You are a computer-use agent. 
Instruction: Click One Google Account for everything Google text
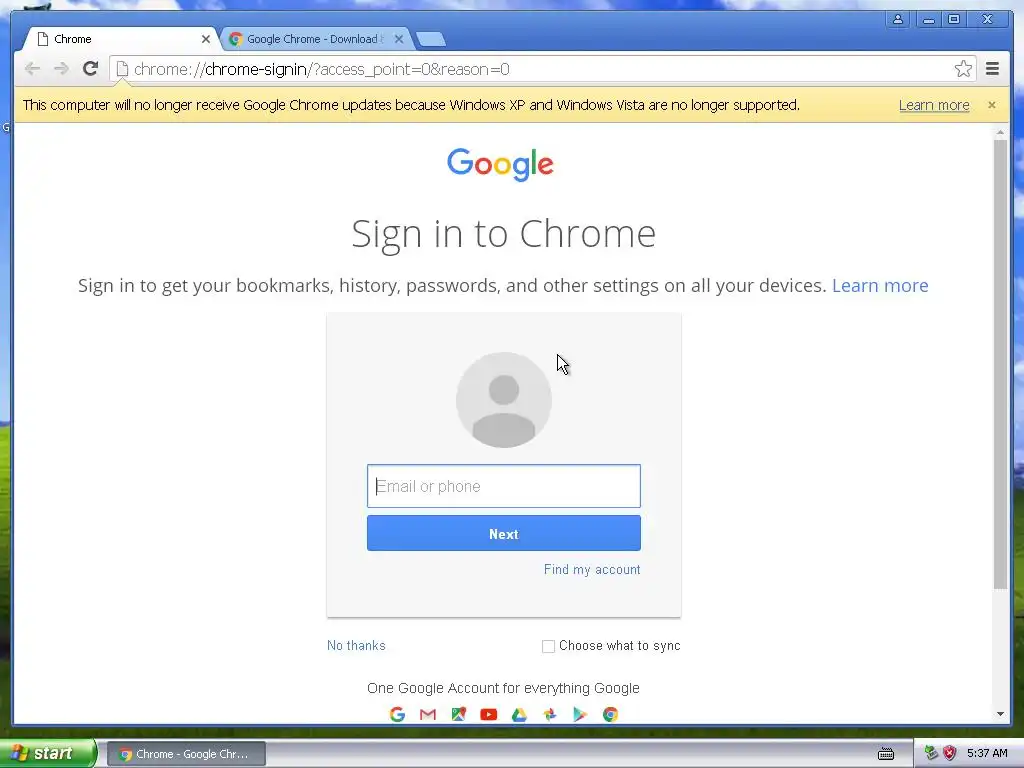click(504, 688)
